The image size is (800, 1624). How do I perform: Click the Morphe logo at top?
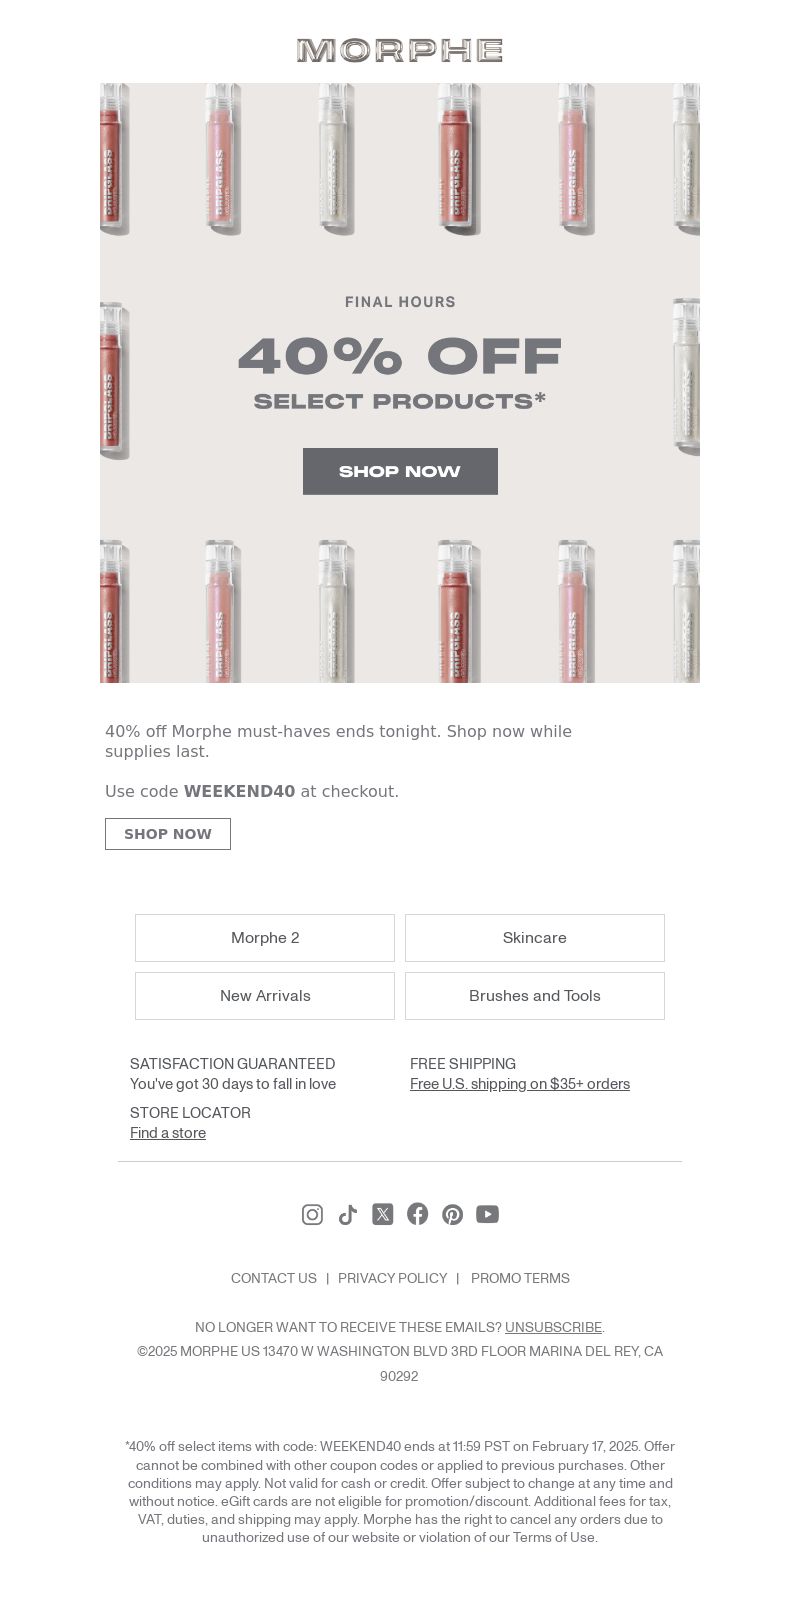click(400, 50)
